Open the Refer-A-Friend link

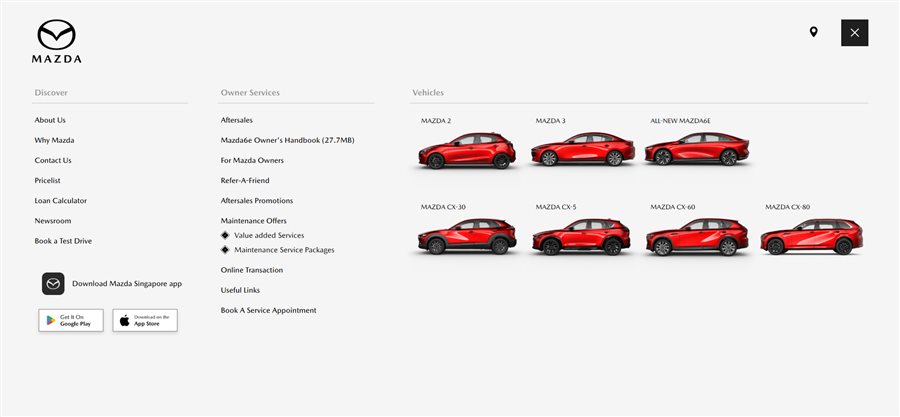245,180
